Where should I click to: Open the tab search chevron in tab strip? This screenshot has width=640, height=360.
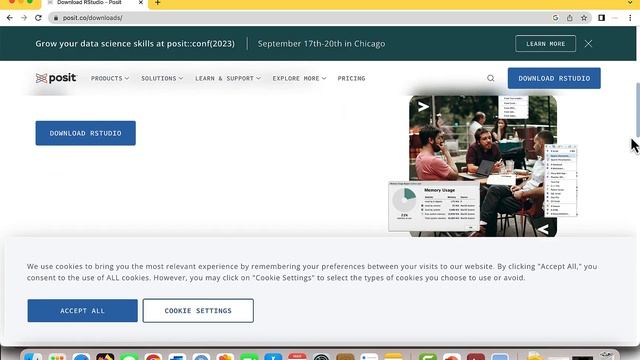630,3
